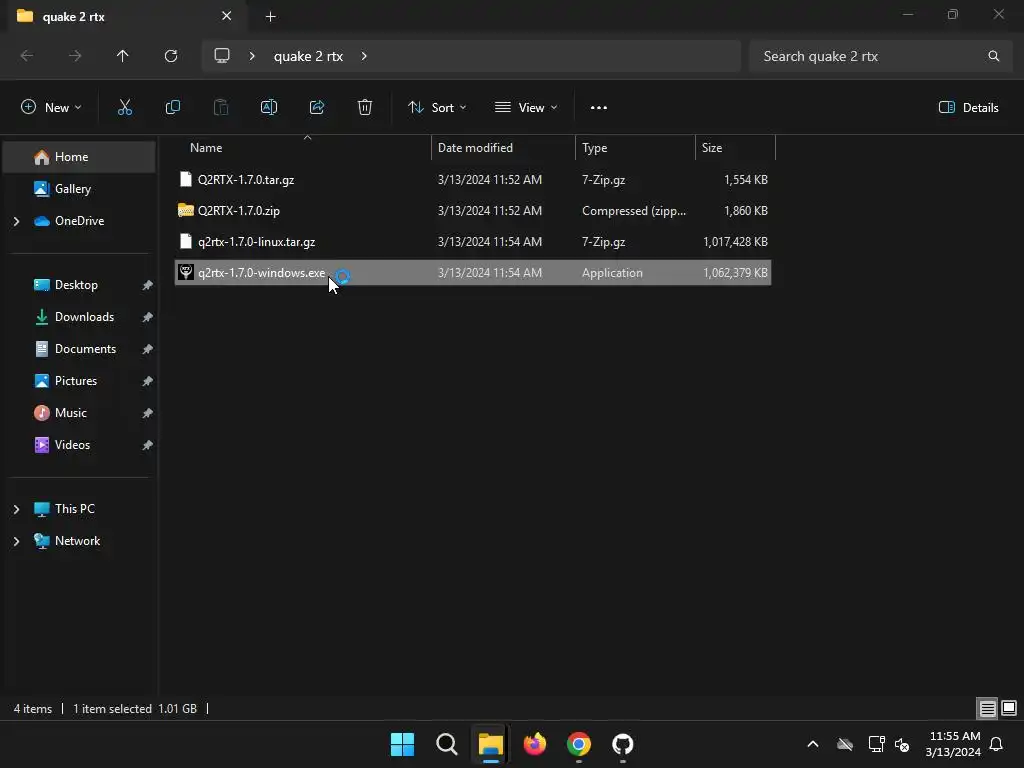Click the Forward arrow
The height and width of the screenshot is (768, 1024).
(x=75, y=56)
